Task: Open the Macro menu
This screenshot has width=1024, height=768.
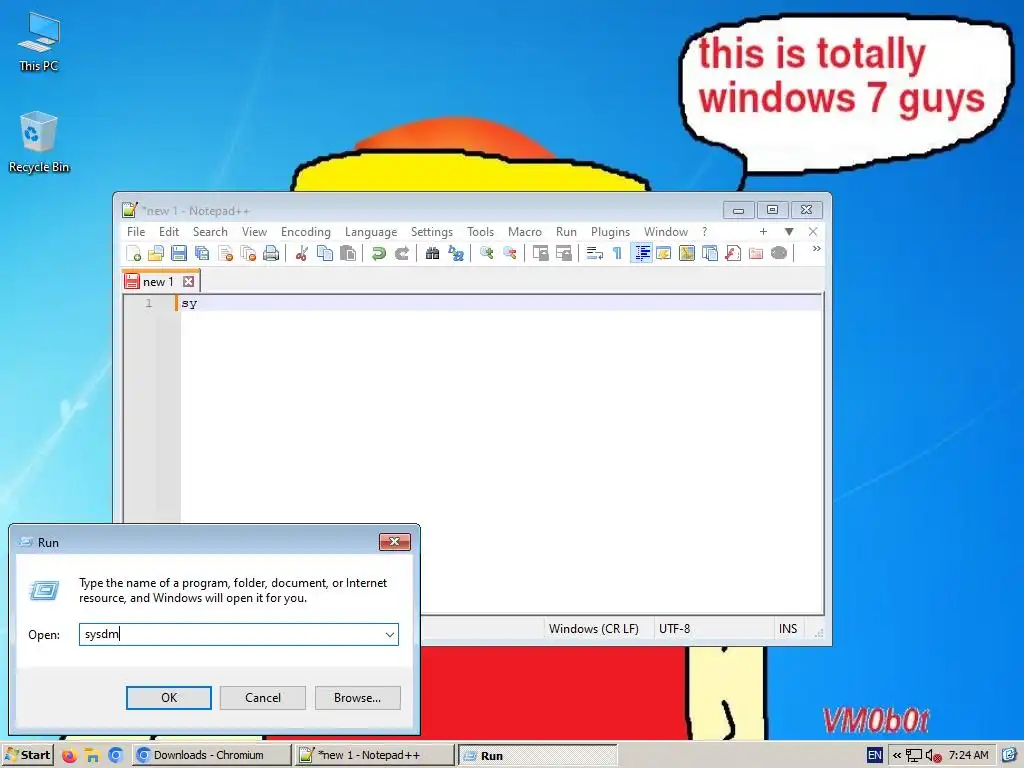Action: (x=525, y=232)
